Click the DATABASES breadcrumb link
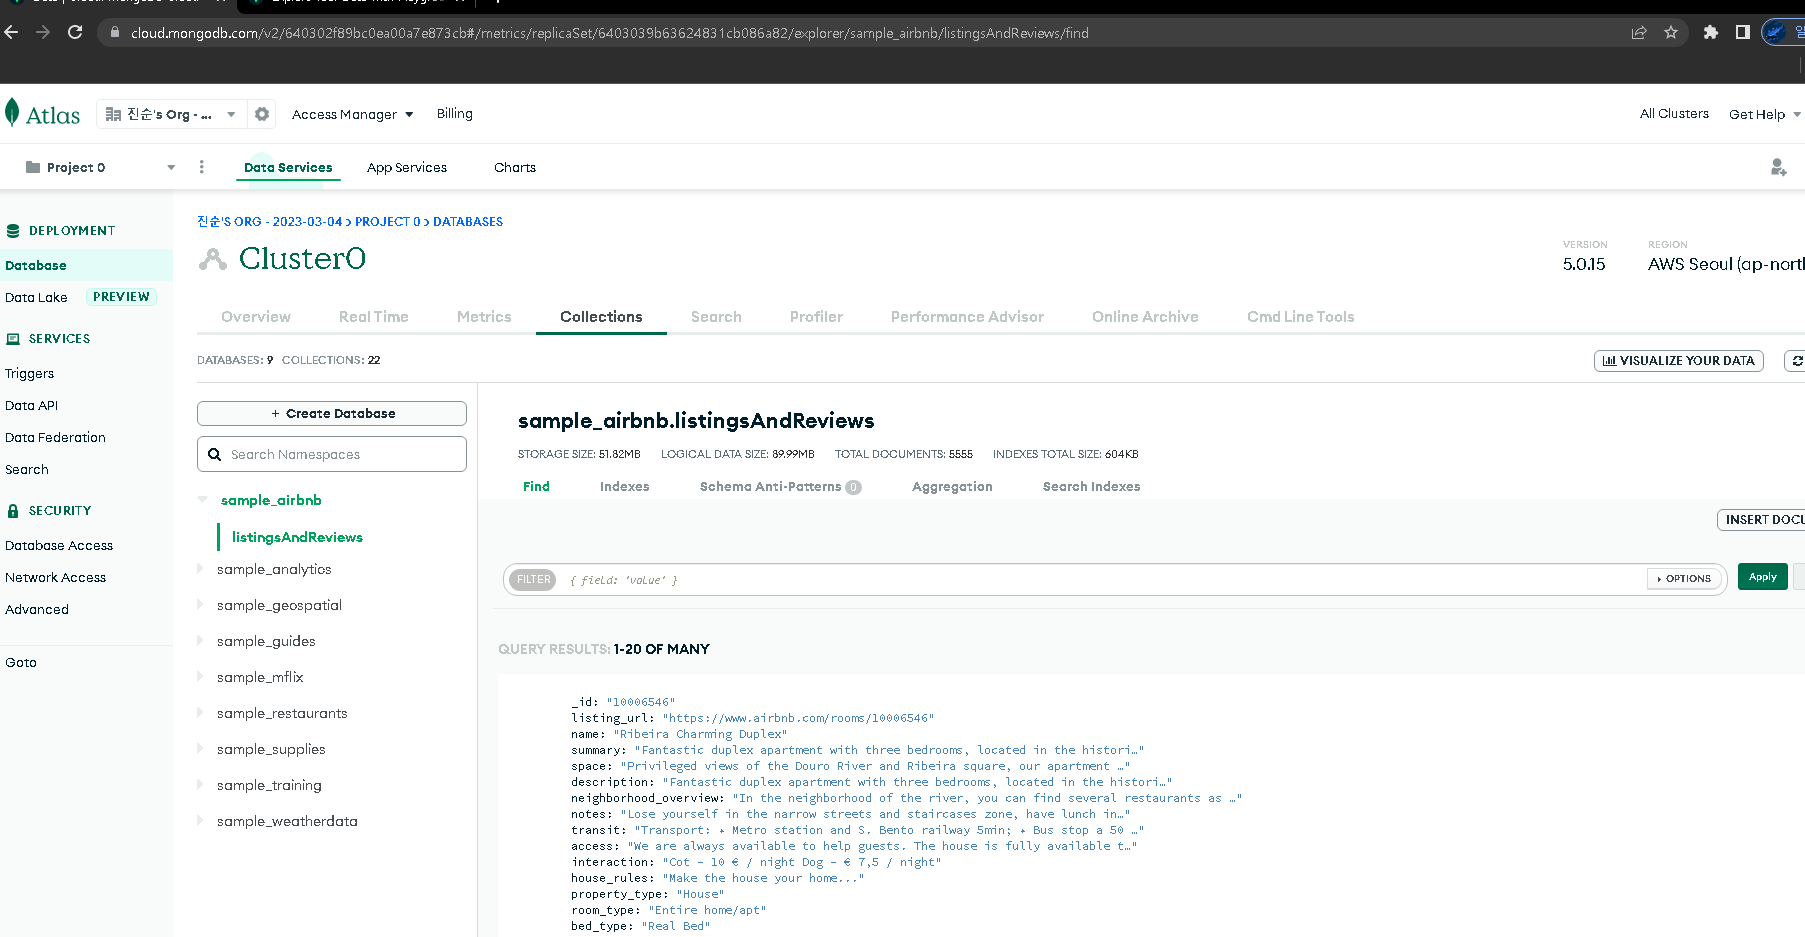The width and height of the screenshot is (1805, 937). [468, 222]
